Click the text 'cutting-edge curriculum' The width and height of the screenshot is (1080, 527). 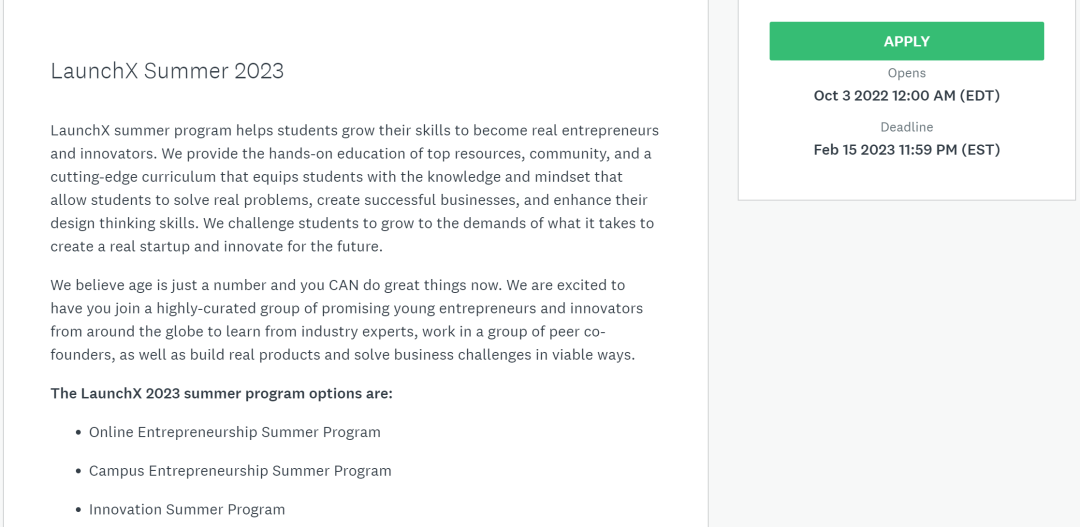(132, 177)
